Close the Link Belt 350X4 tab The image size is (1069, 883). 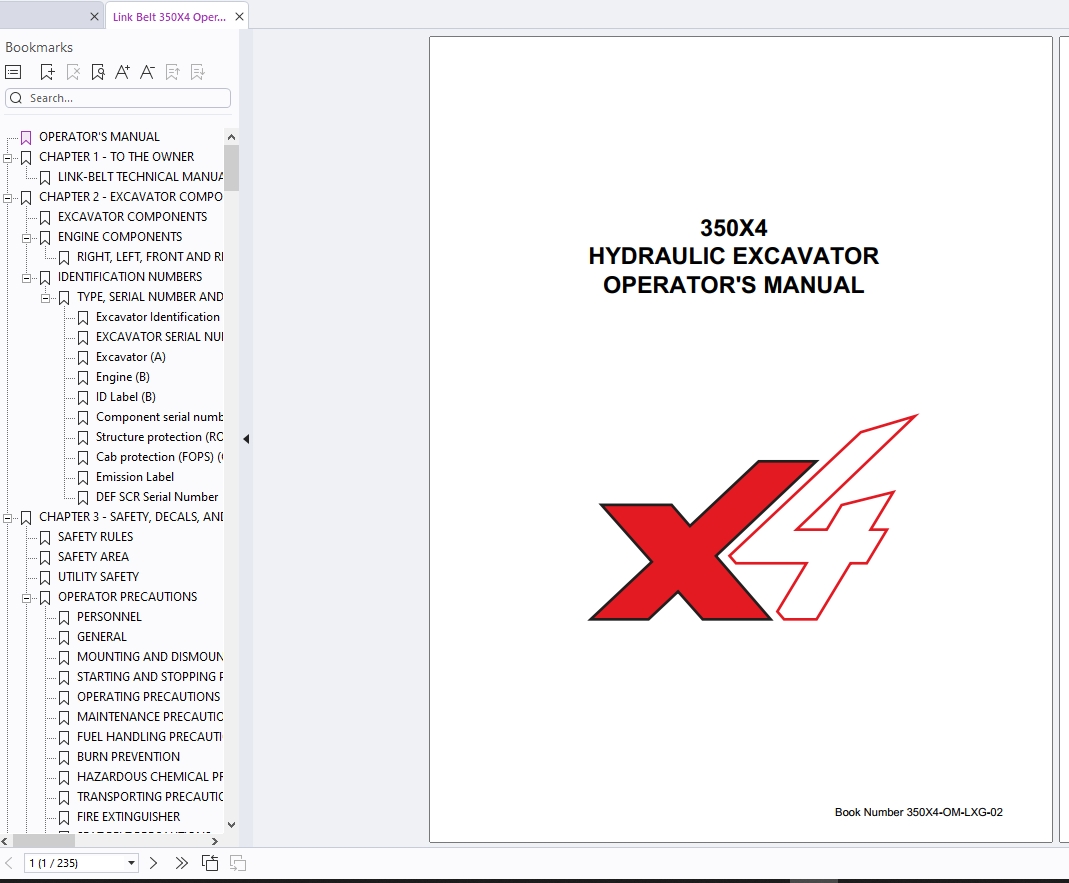pyautogui.click(x=239, y=17)
